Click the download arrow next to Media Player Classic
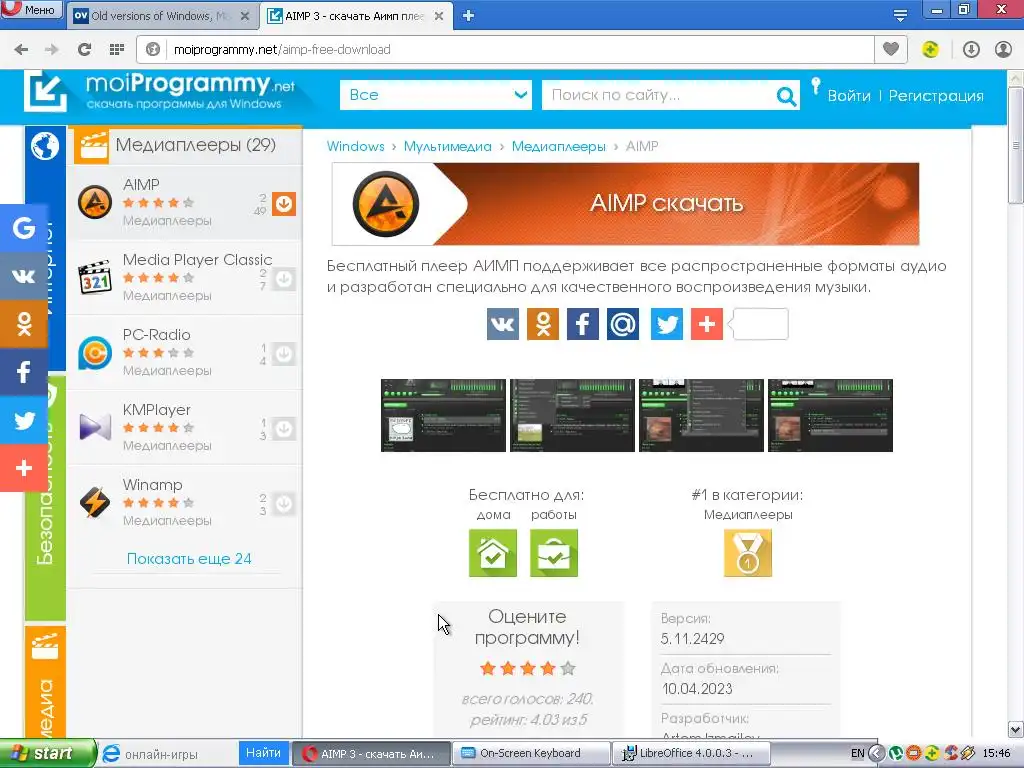The width and height of the screenshot is (1024, 768). click(x=283, y=279)
